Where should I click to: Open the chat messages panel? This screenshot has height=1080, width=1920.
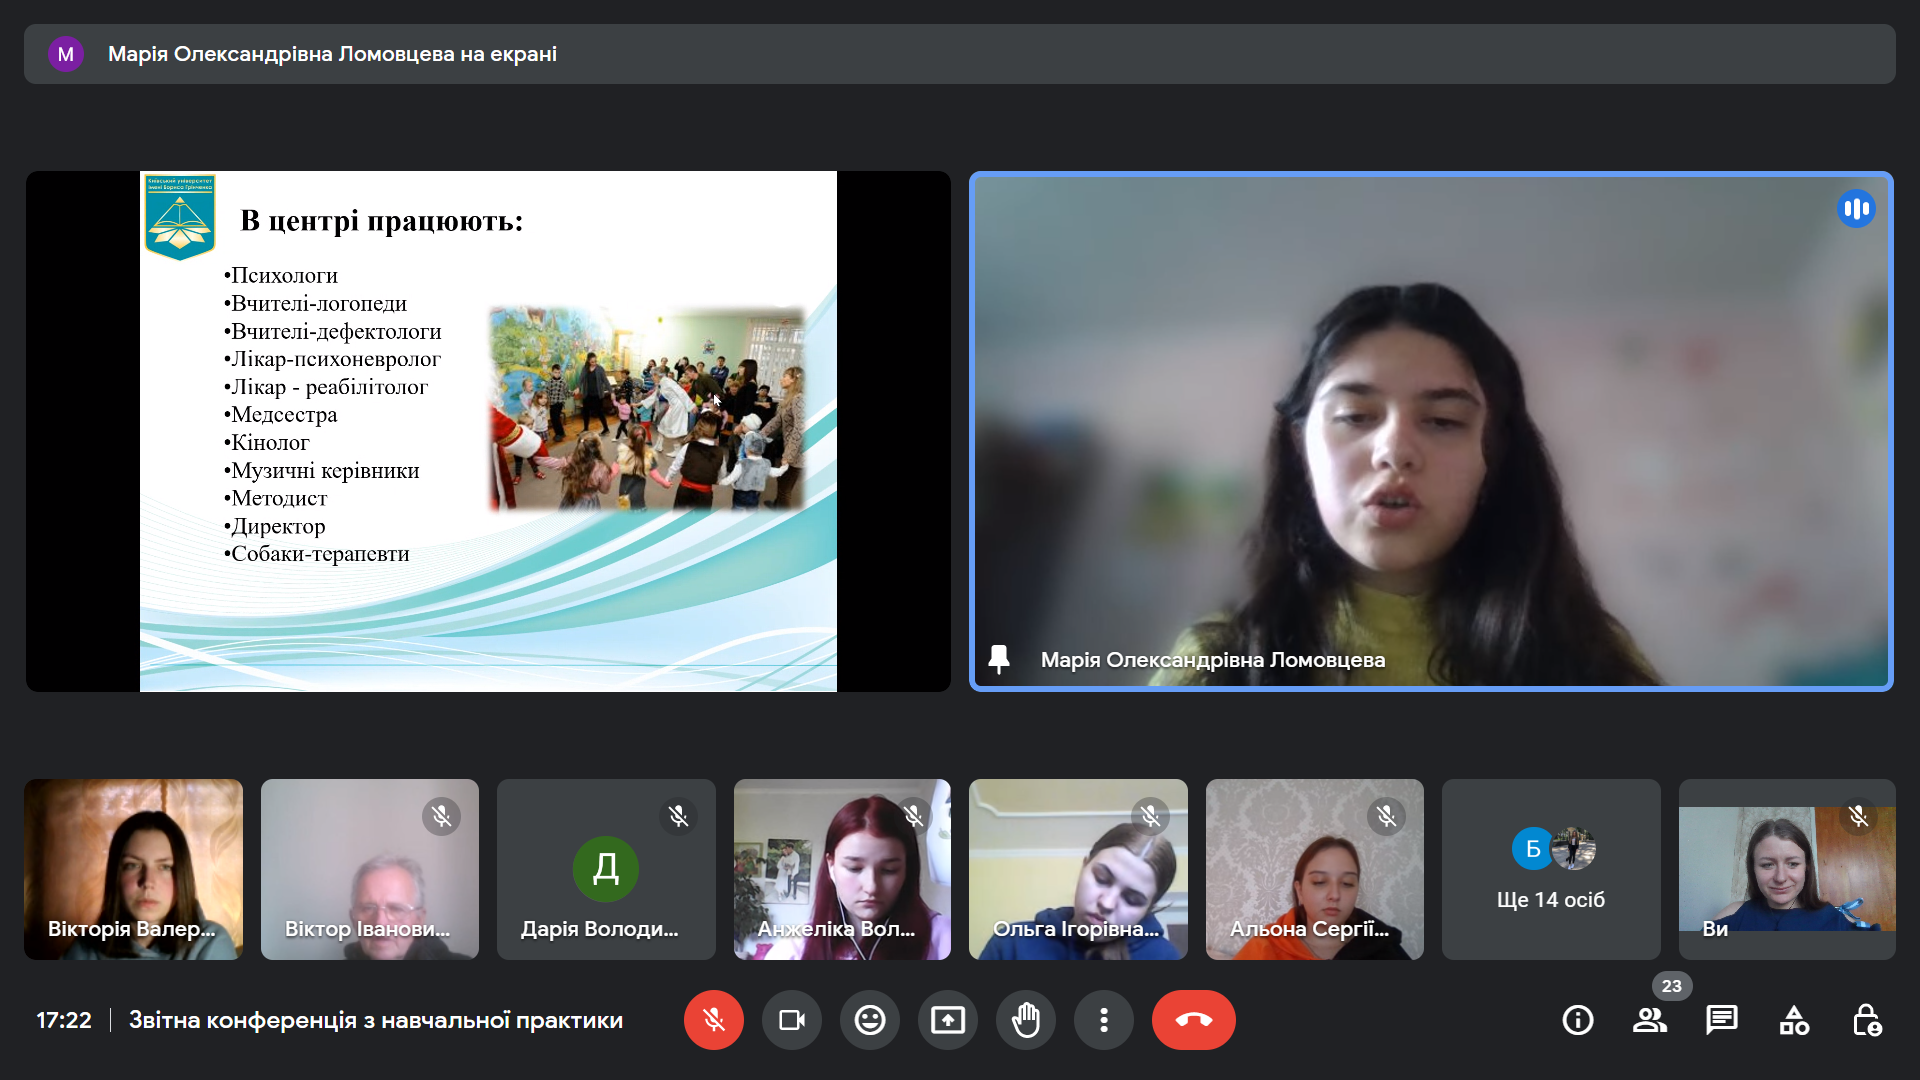coord(1721,1020)
